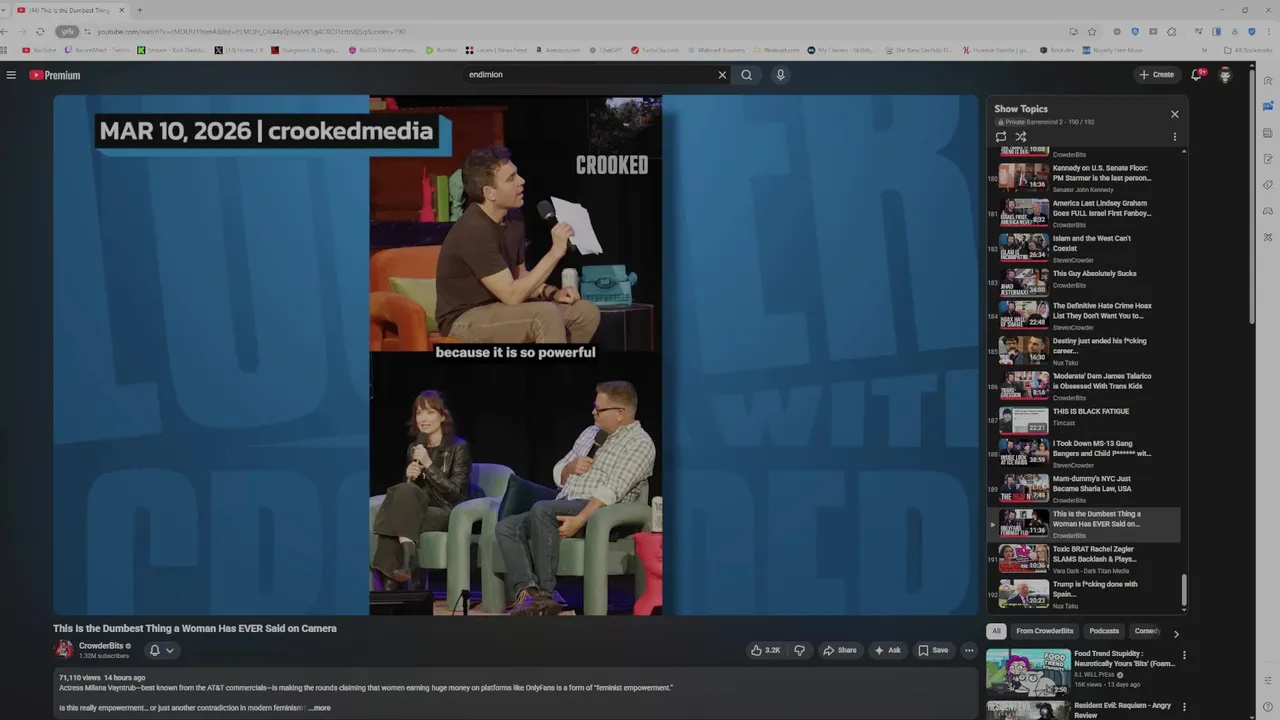Screen dimensions: 1280x720
Task: Toggle shuffle playlist
Action: click(1021, 137)
